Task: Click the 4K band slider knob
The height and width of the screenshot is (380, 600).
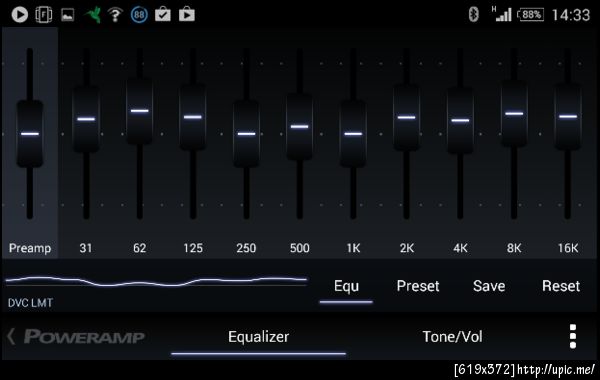Action: click(x=460, y=121)
